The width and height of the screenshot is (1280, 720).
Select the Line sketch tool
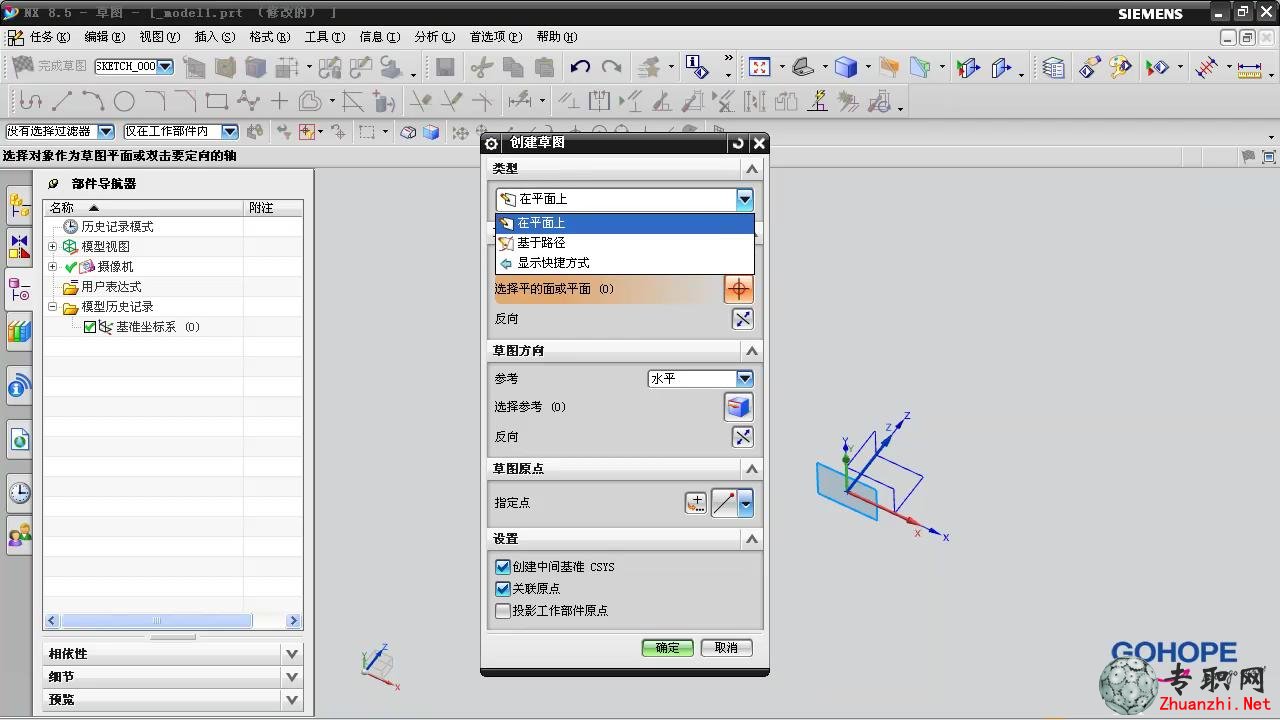62,101
